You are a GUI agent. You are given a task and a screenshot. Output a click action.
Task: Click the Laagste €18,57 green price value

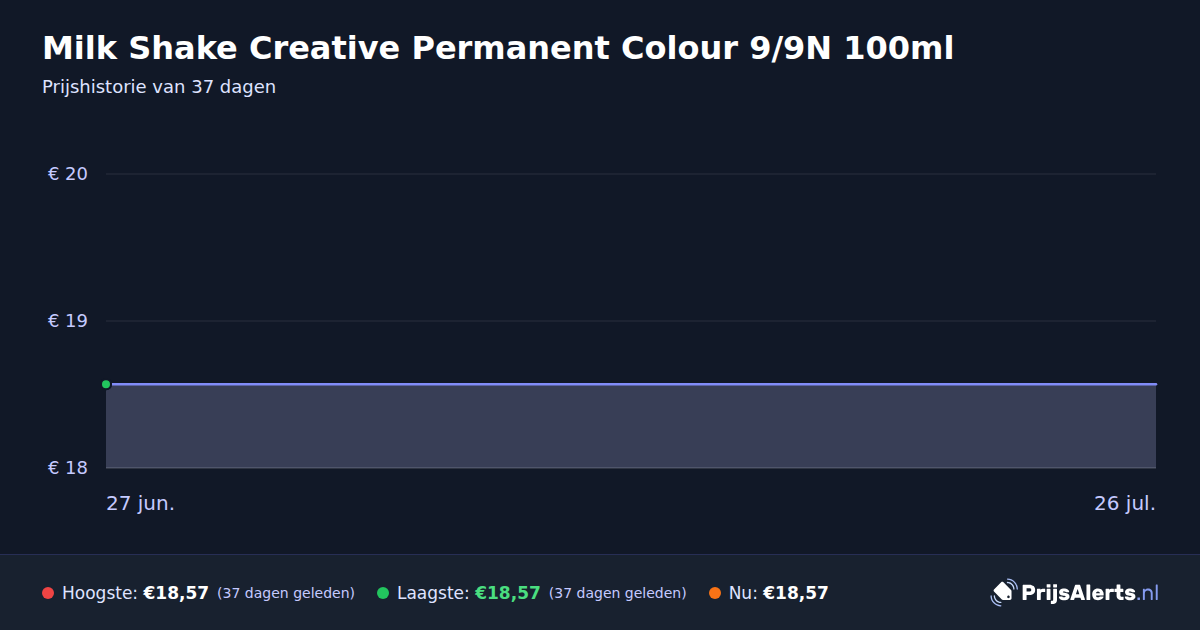tap(508, 593)
